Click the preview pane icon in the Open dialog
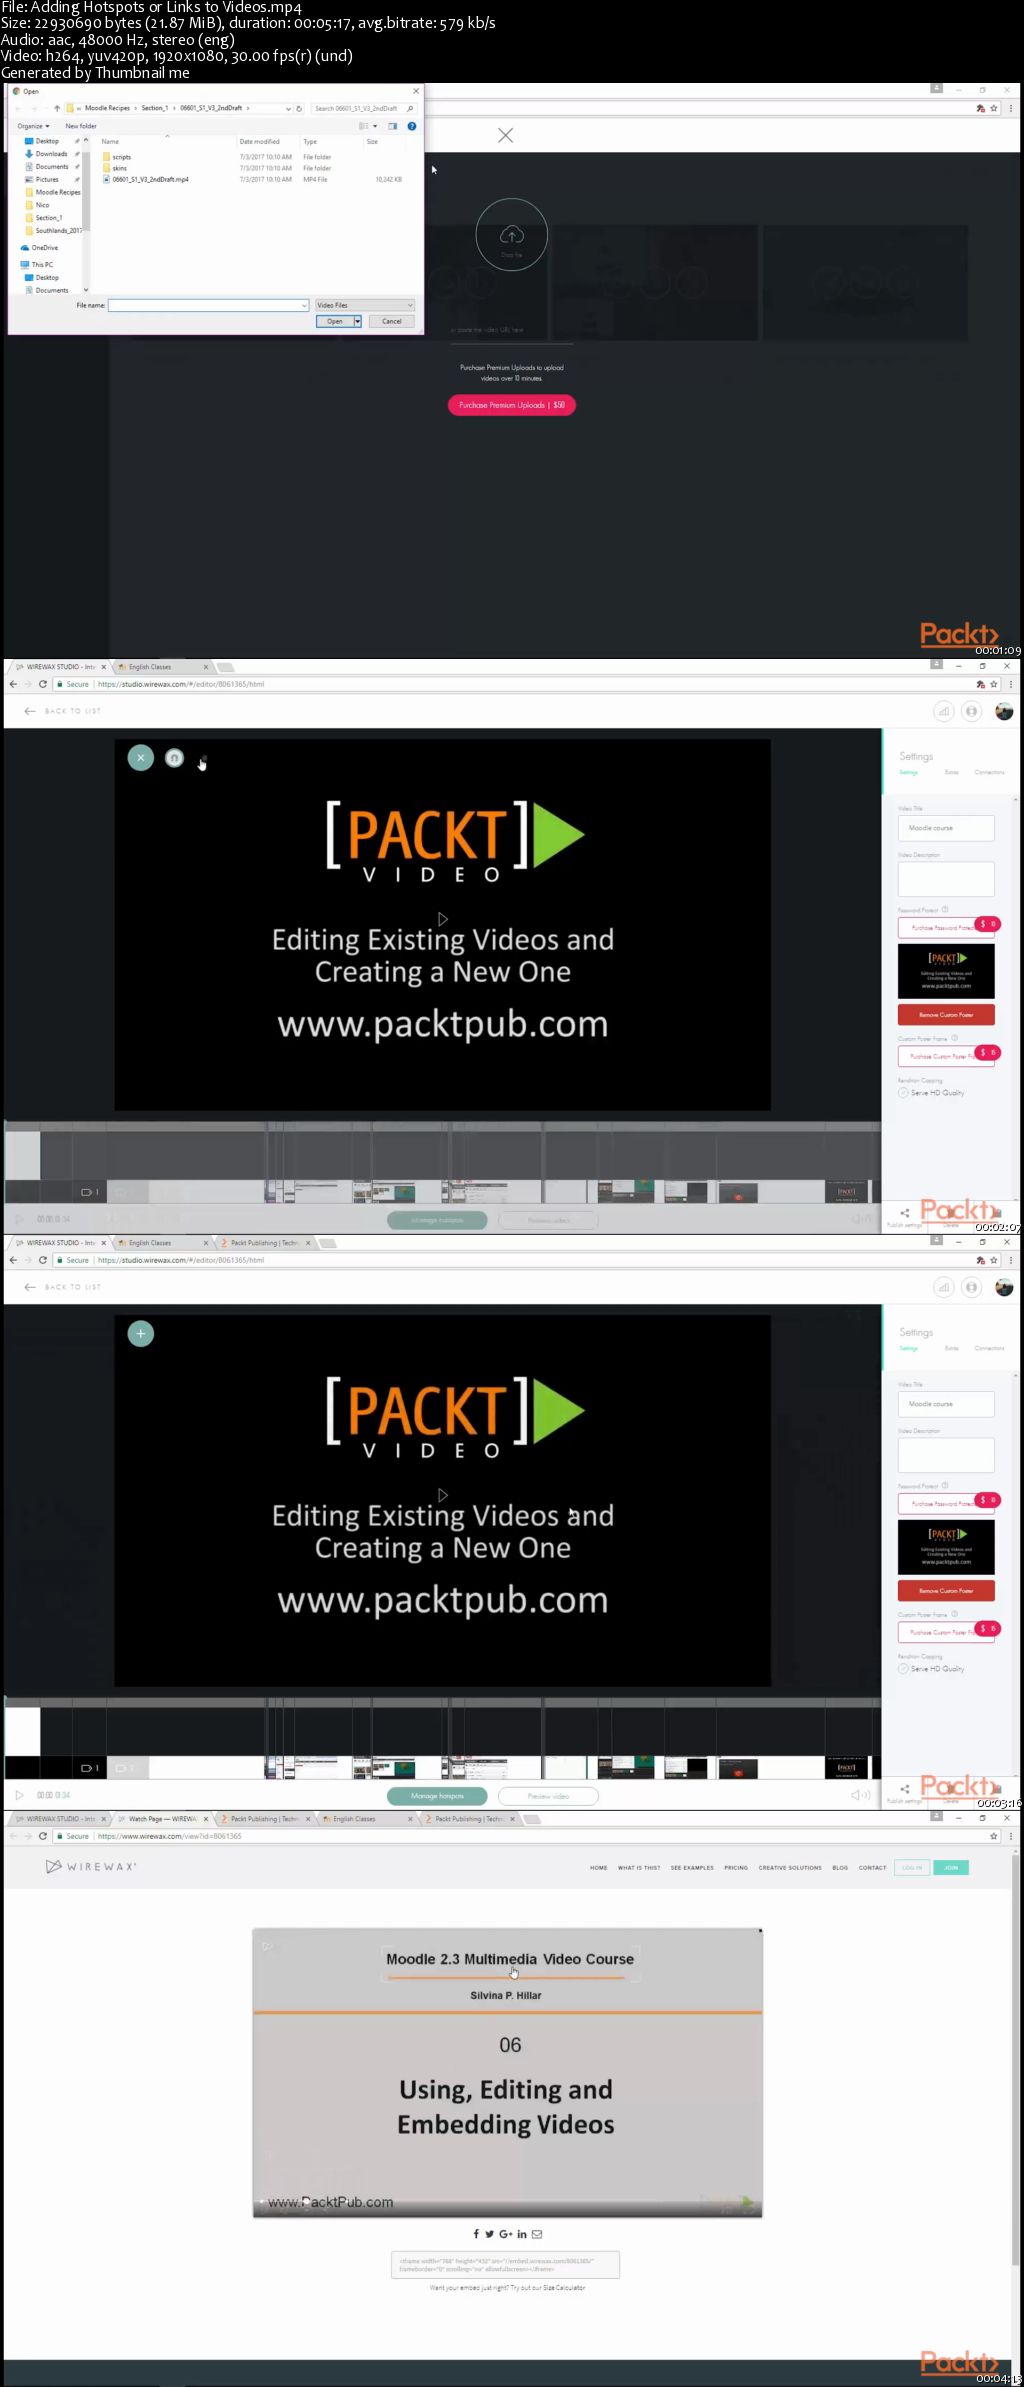 pyautogui.click(x=393, y=126)
